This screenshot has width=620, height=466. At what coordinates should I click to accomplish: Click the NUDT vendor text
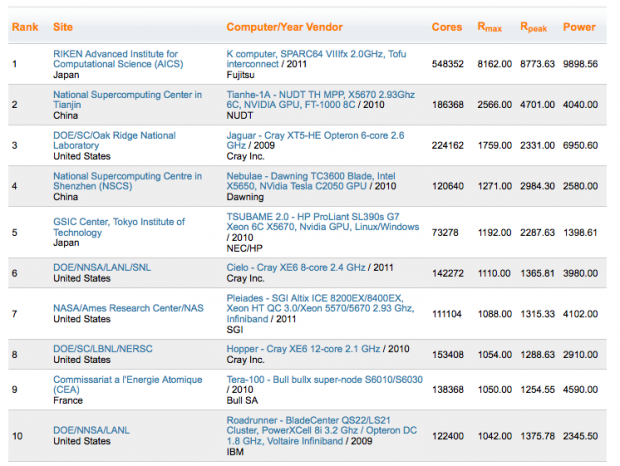tap(240, 115)
